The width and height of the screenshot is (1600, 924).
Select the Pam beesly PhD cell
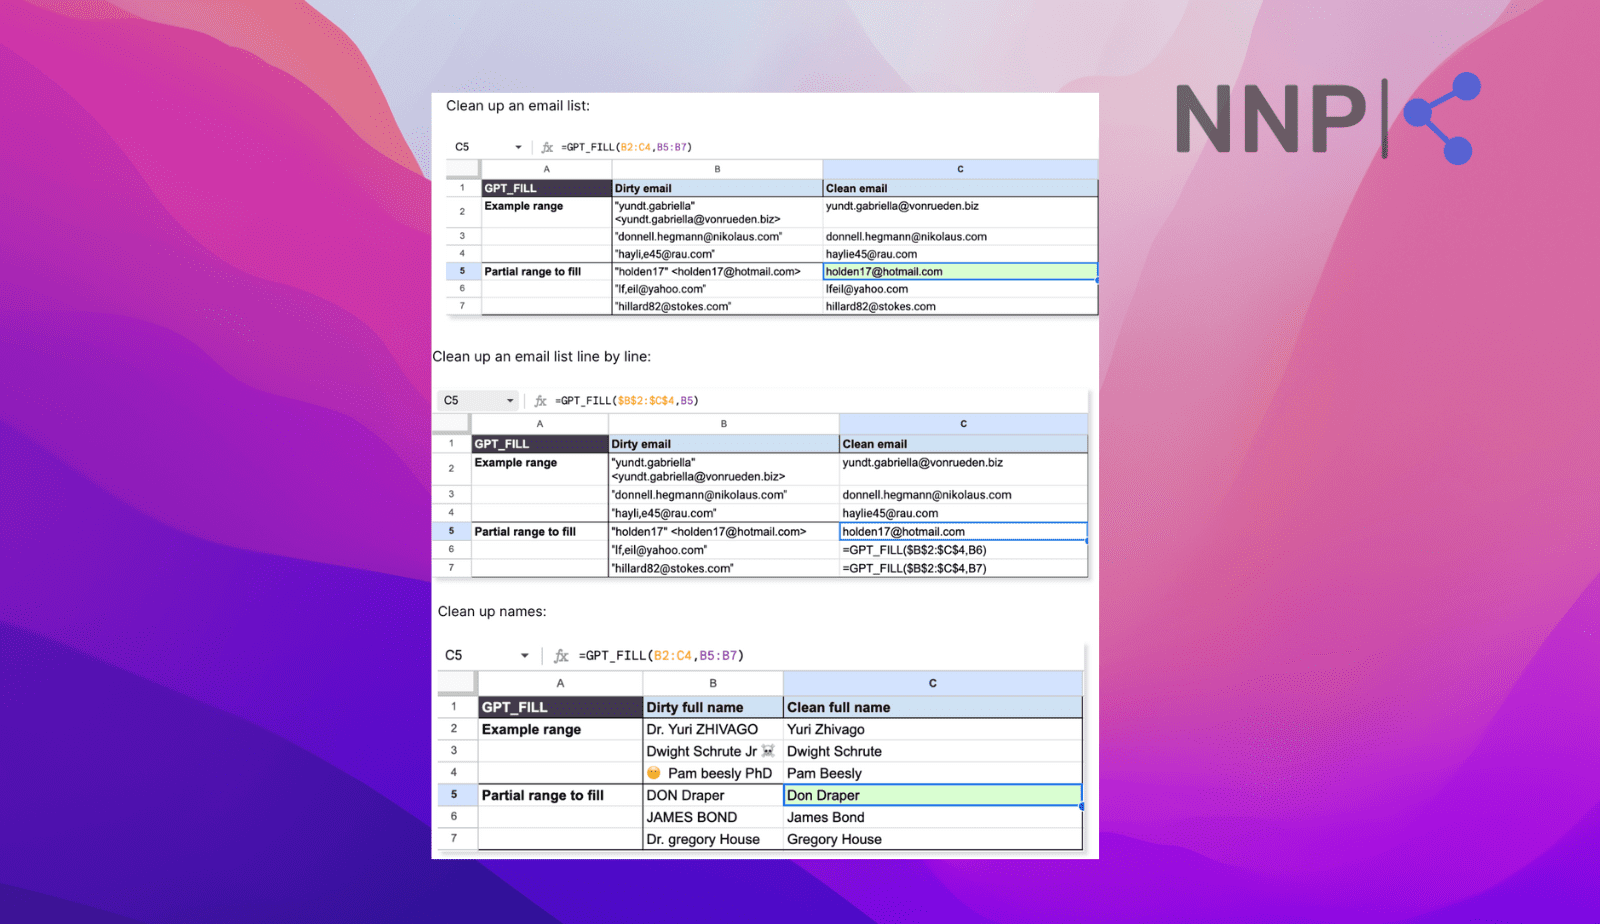click(x=713, y=773)
